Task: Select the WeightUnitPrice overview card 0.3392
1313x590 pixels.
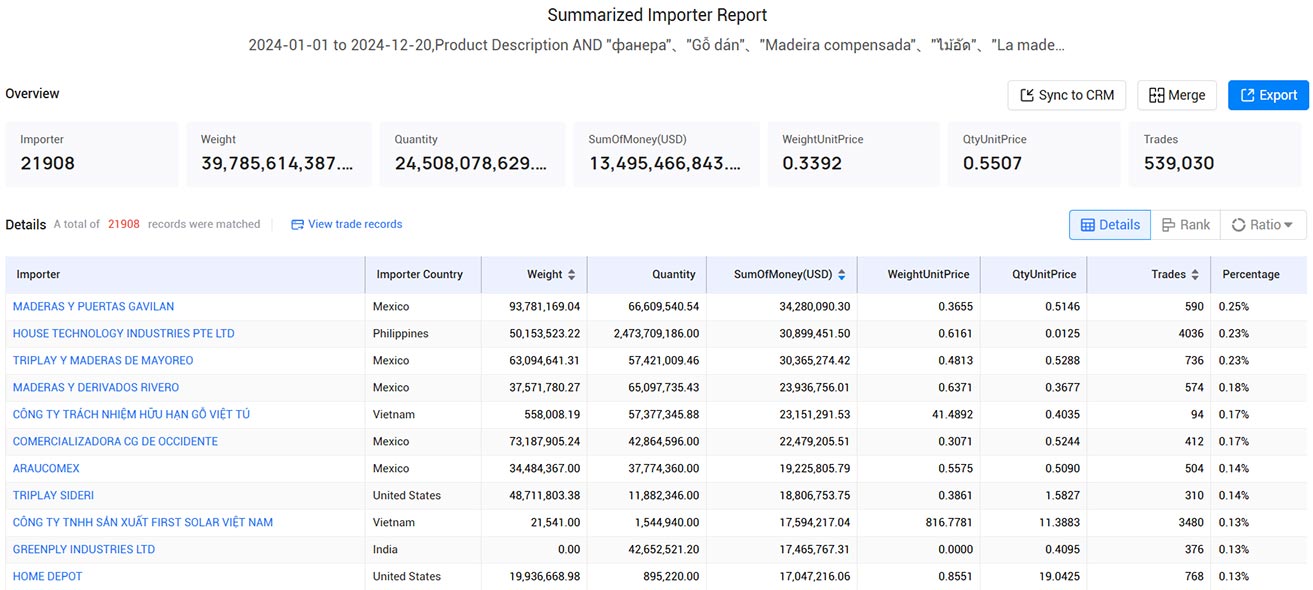Action: [853, 154]
